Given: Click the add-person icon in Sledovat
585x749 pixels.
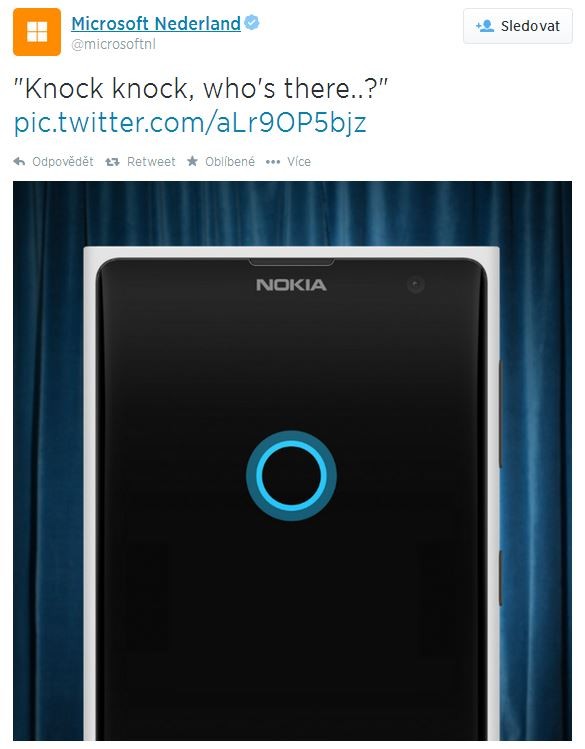Looking at the screenshot, I should [485, 26].
